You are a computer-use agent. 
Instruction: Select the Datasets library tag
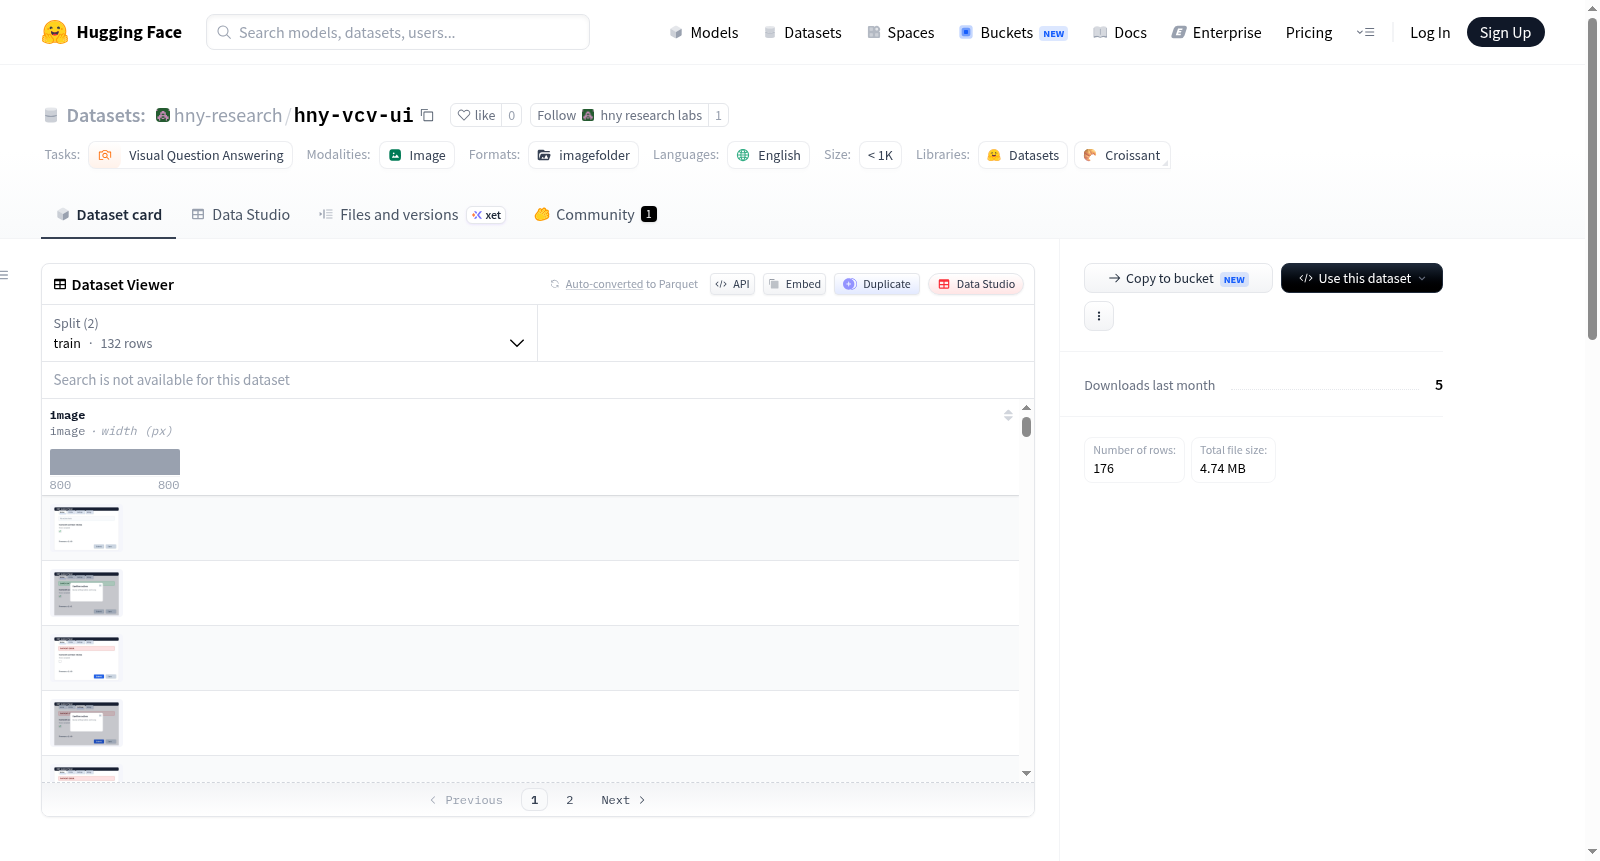coord(1023,155)
